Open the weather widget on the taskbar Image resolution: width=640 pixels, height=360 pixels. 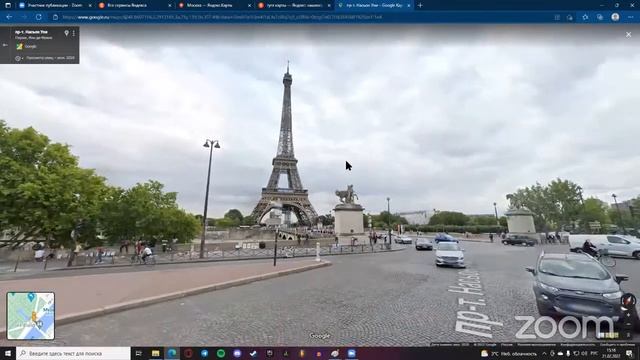[x=509, y=353]
